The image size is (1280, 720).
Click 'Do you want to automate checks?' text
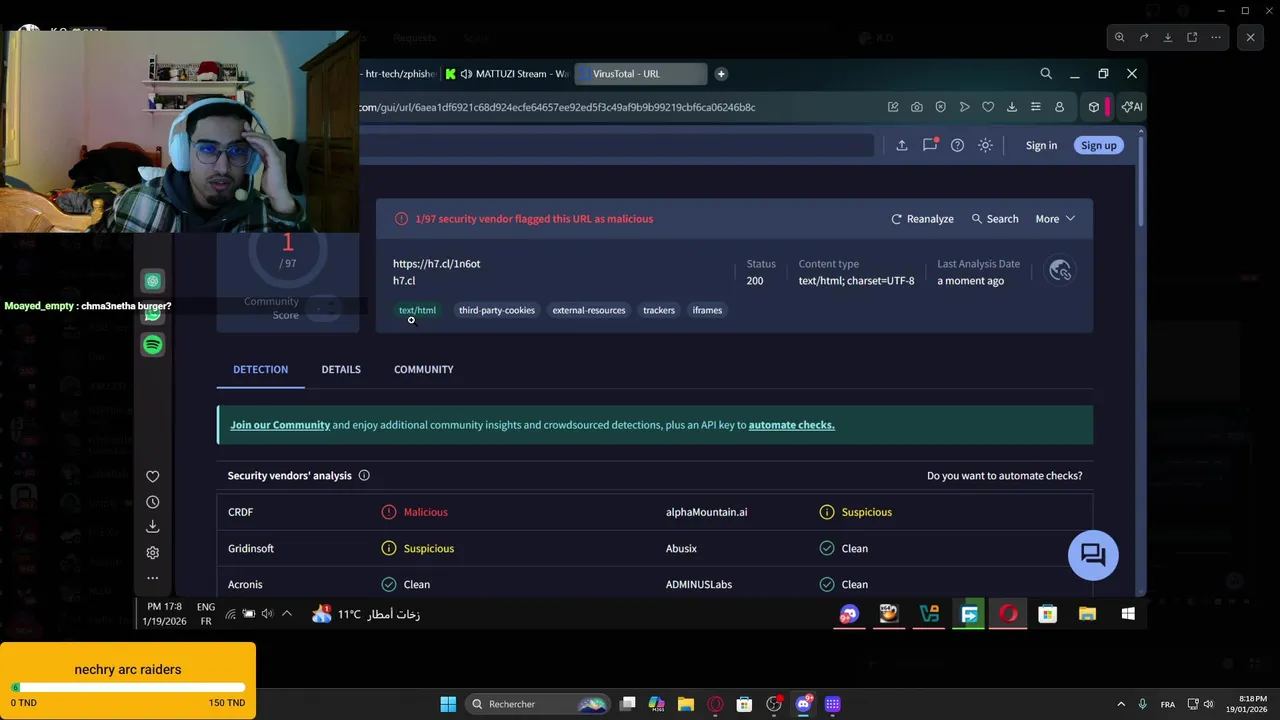click(1004, 476)
